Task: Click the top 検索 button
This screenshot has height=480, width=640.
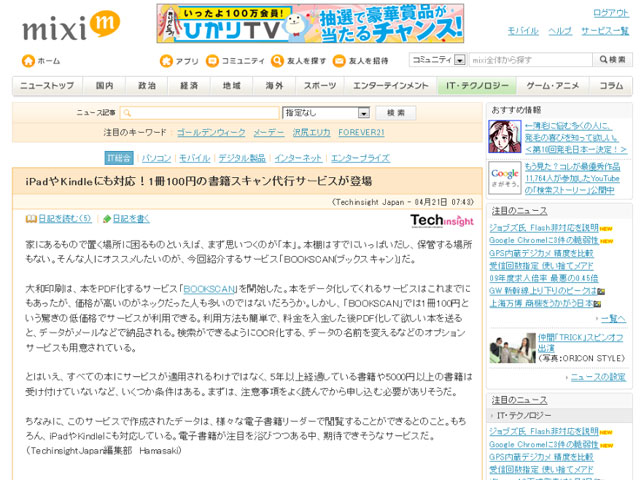Action: [612, 60]
